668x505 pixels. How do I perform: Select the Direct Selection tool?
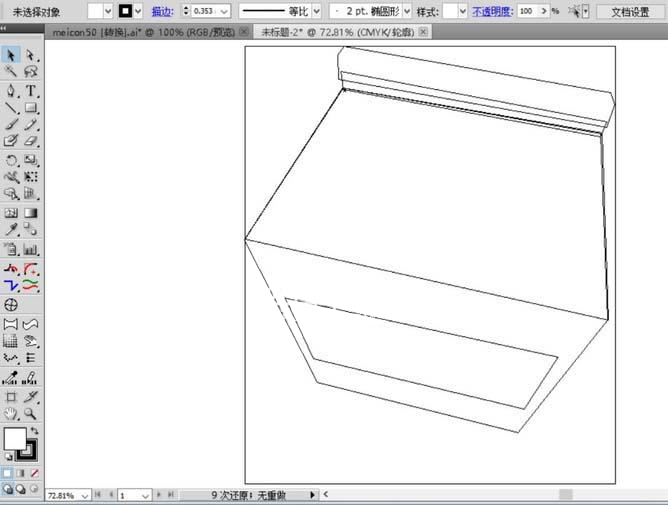[31, 55]
